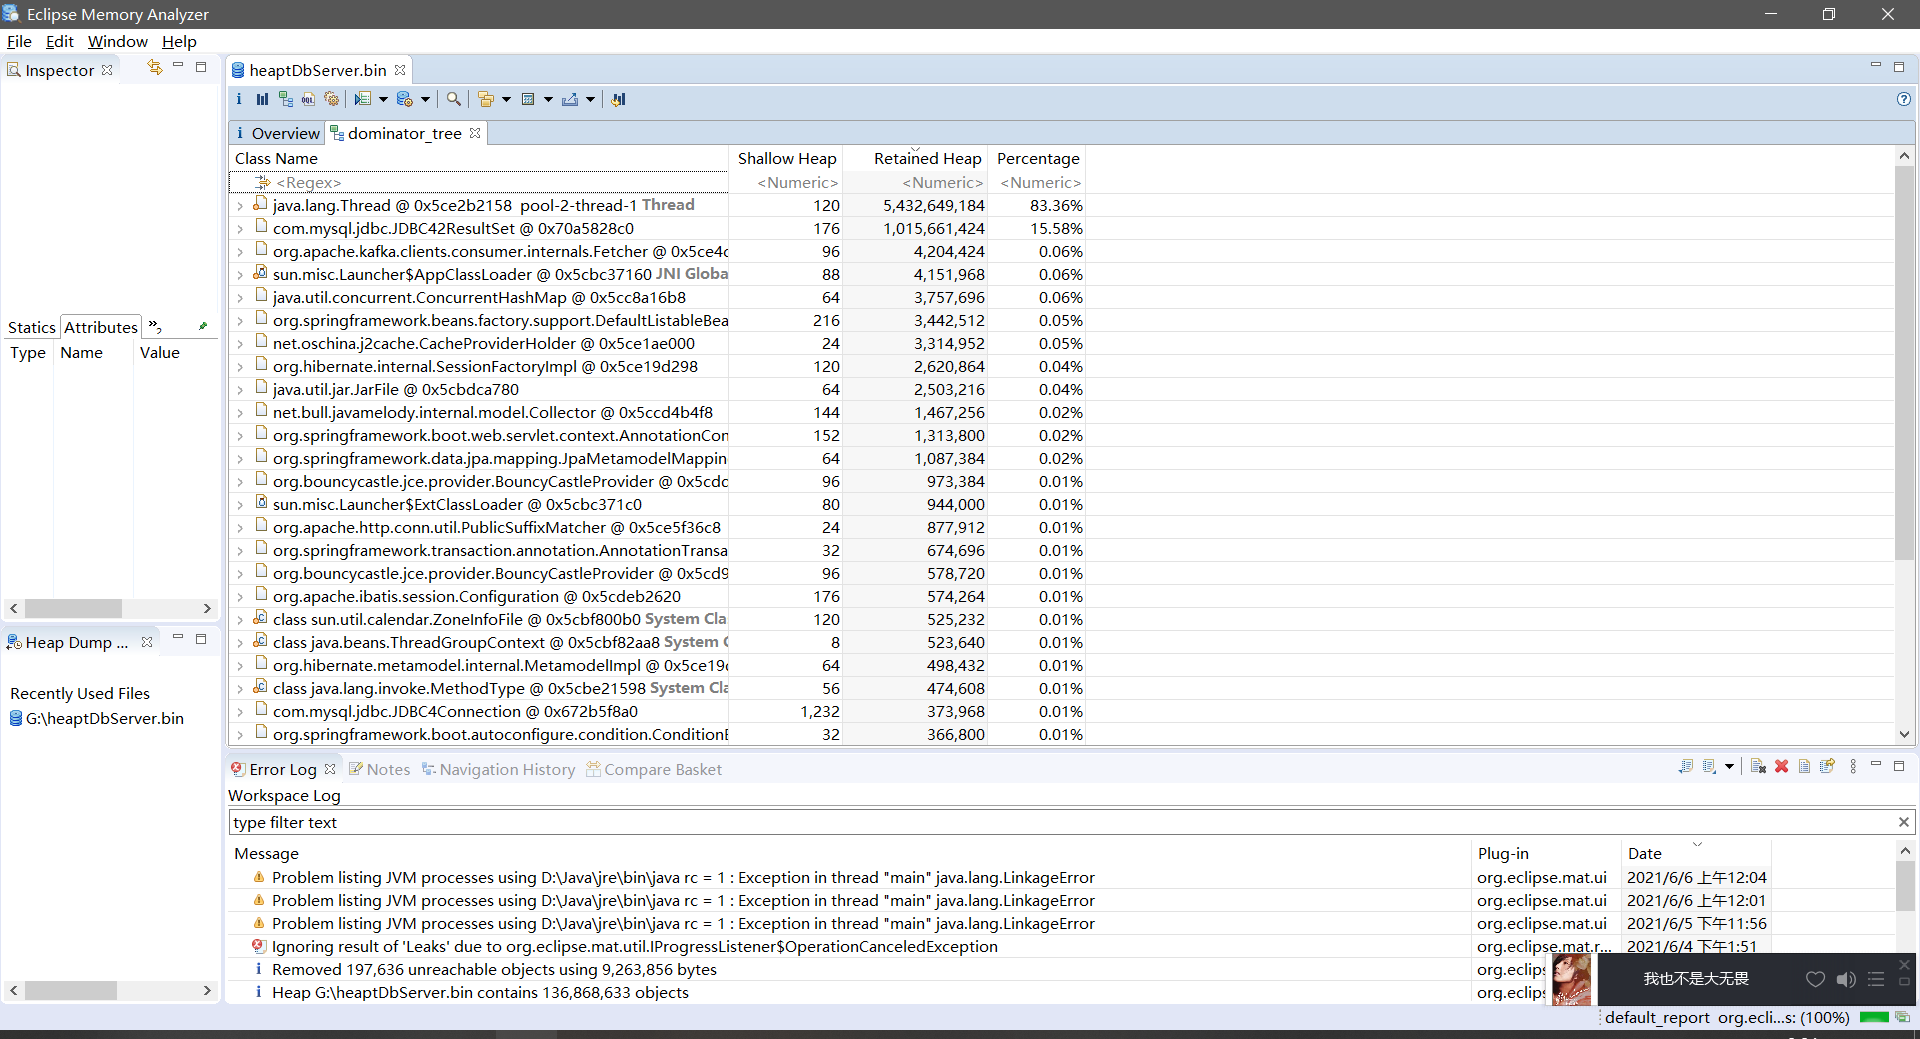This screenshot has height=1039, width=1920.
Task: Compare to another heap dump icon
Action: (619, 99)
